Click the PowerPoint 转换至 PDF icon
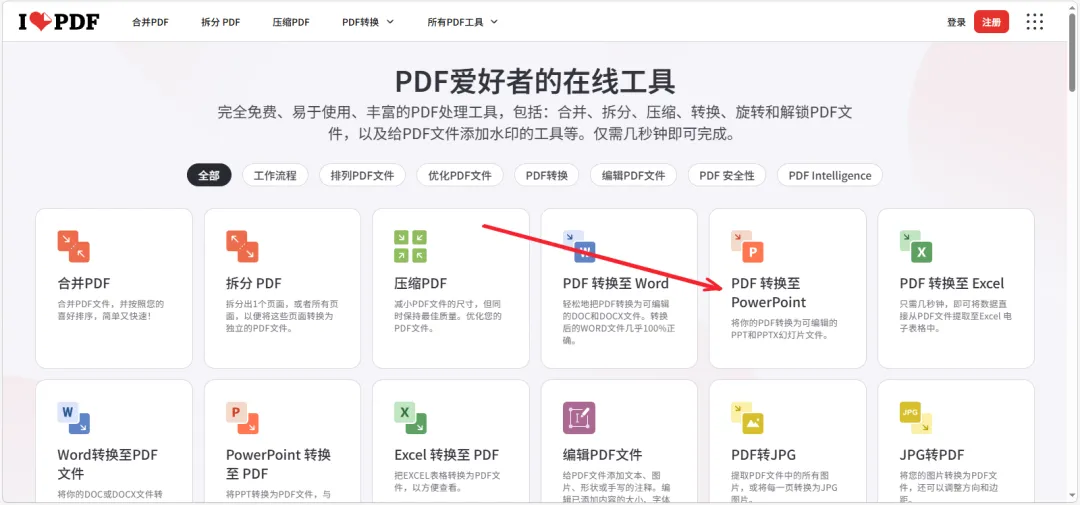Viewport: 1080px width, 505px height. [242, 418]
